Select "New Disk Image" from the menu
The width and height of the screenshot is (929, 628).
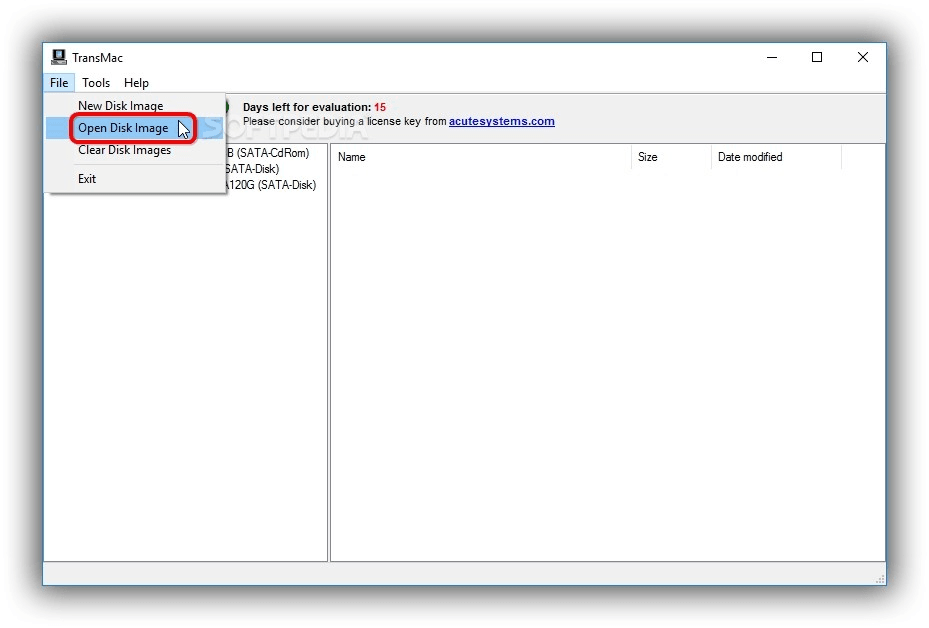coord(120,105)
